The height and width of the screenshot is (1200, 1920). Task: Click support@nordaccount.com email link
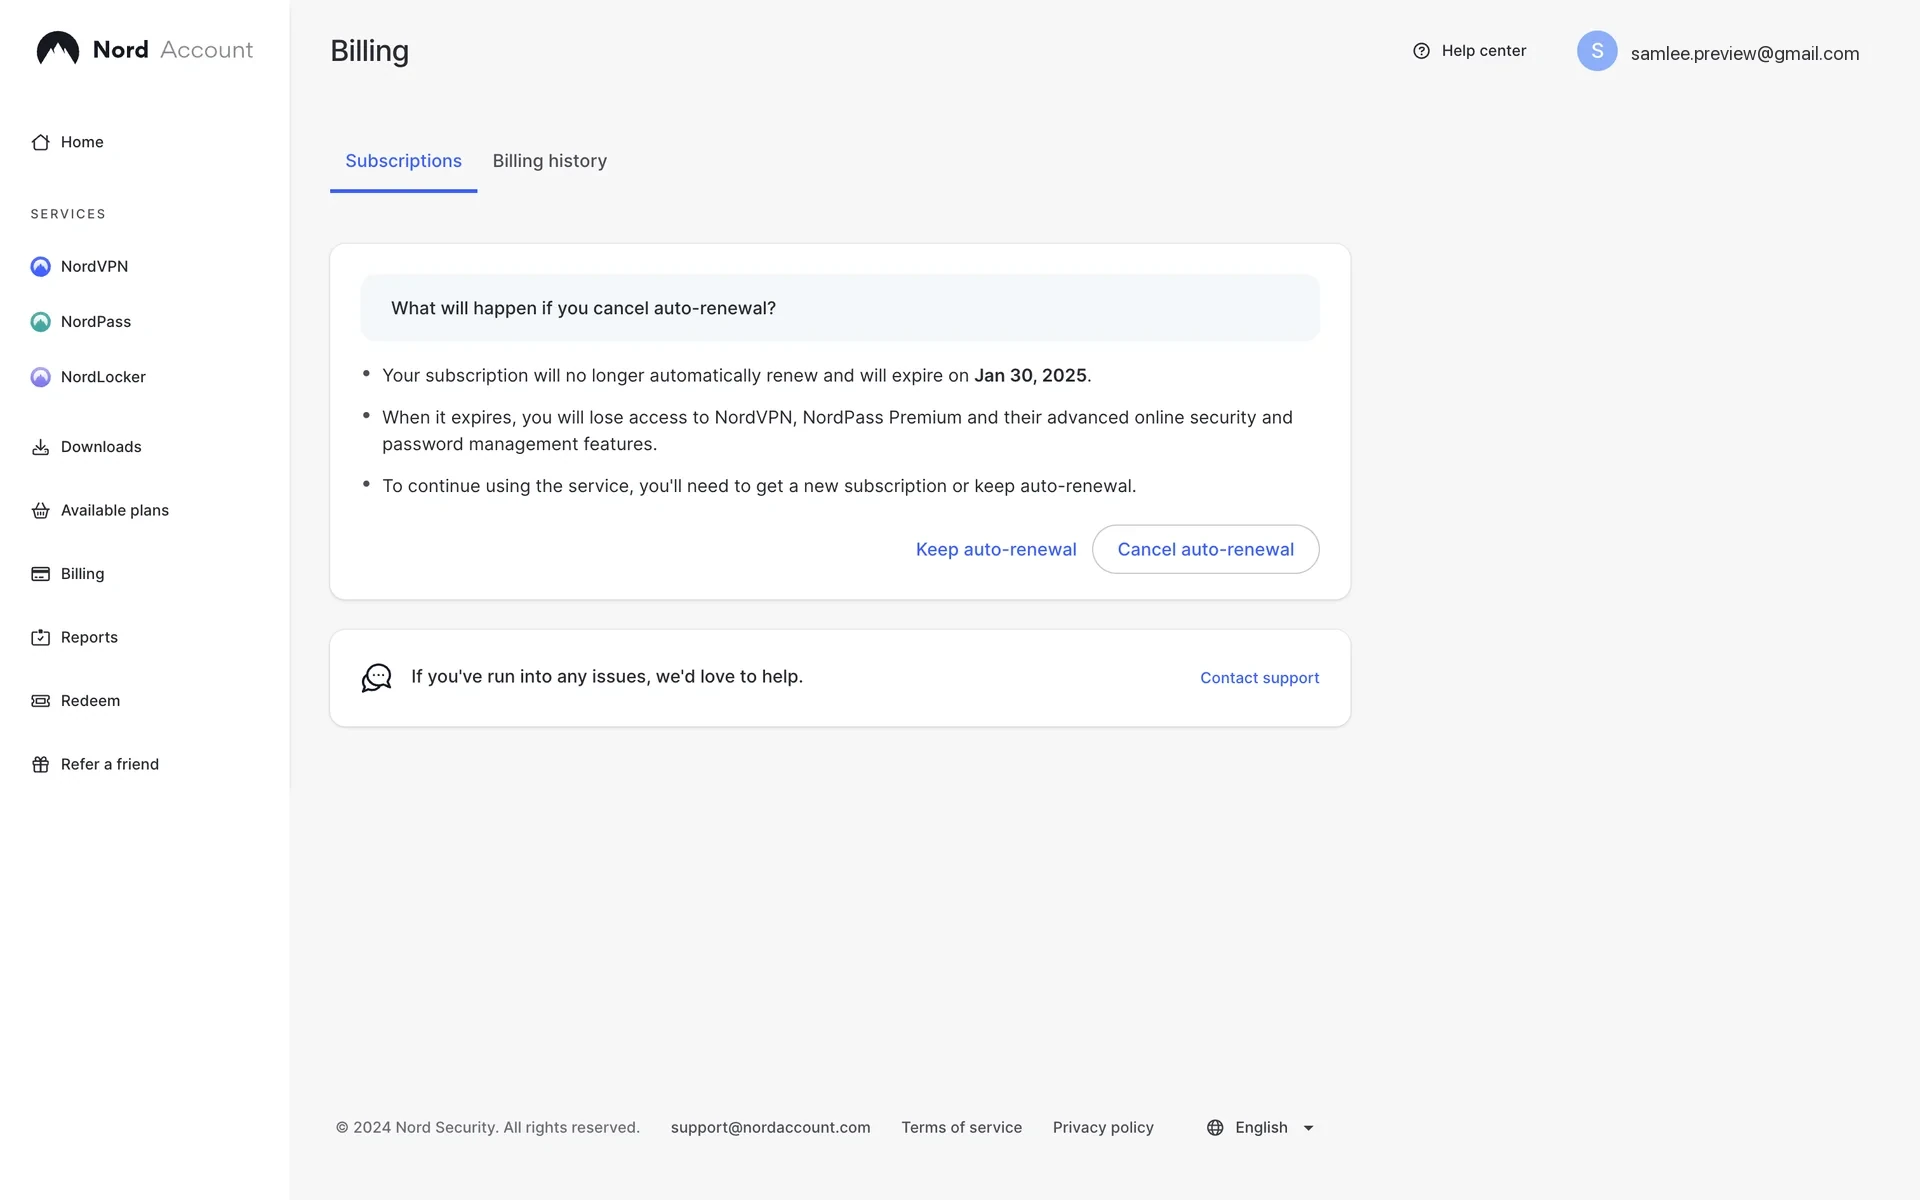point(770,1128)
